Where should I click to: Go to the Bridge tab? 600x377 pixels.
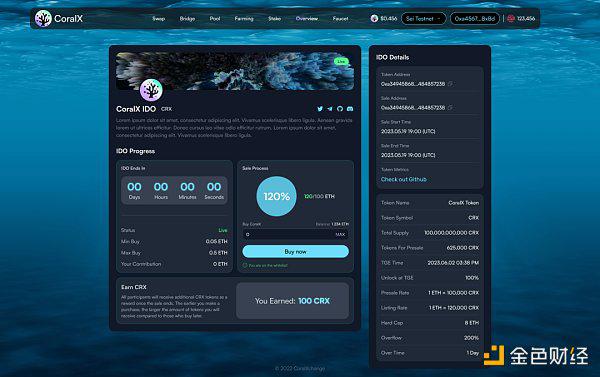pyautogui.click(x=187, y=18)
